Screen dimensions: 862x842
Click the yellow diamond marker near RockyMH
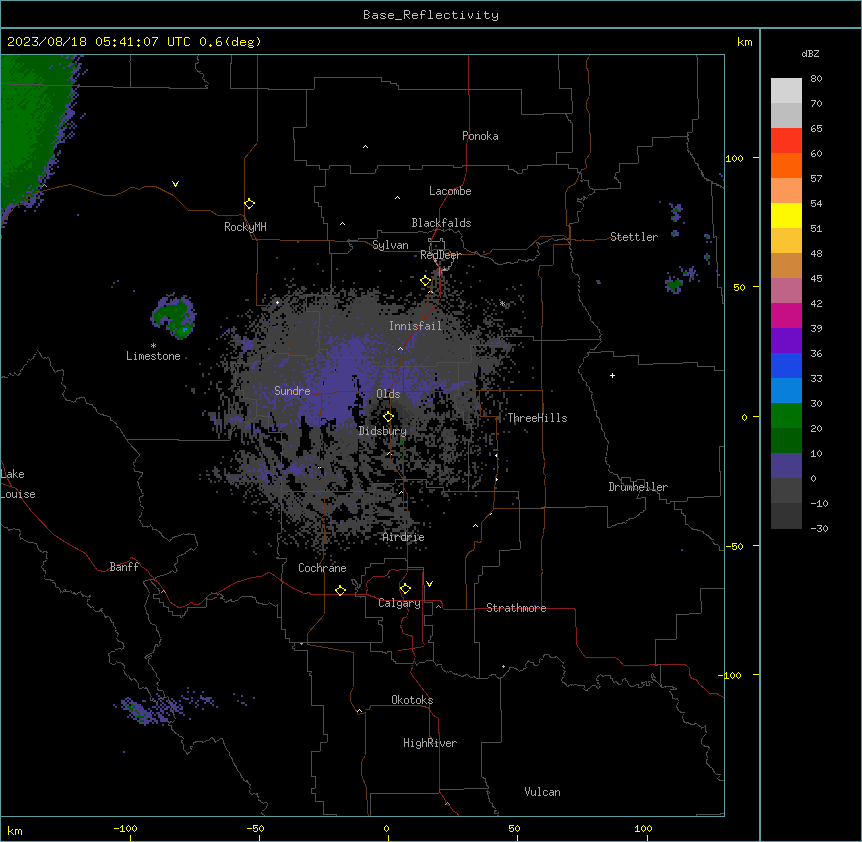tap(249, 204)
